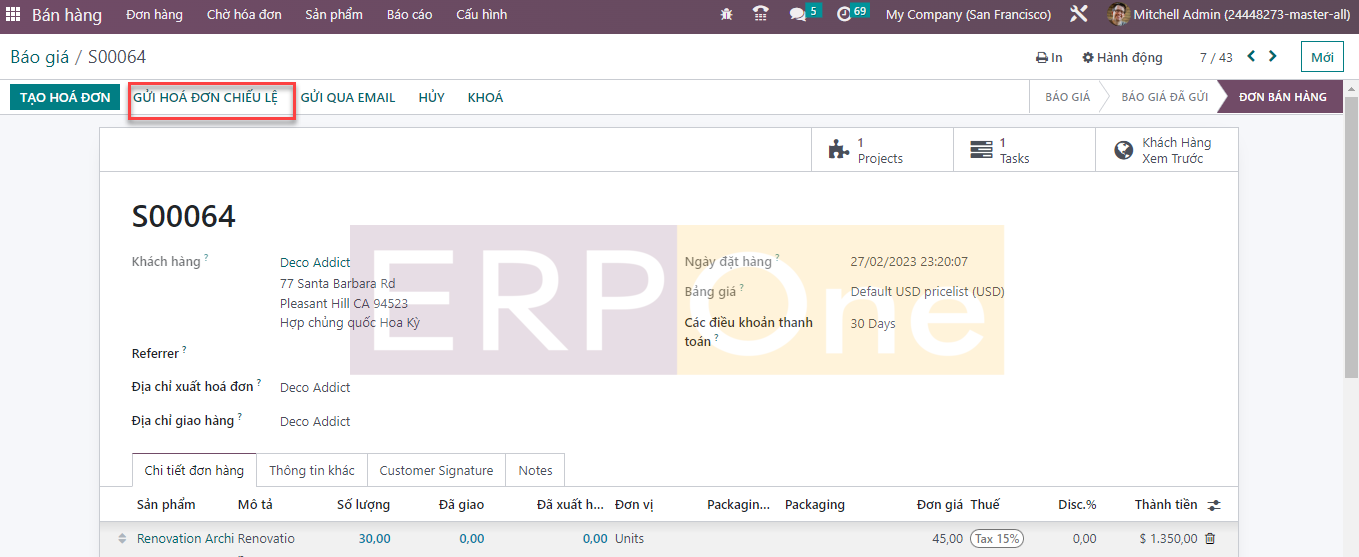Click the Projects smart button
1359x557 pixels.
click(880, 151)
